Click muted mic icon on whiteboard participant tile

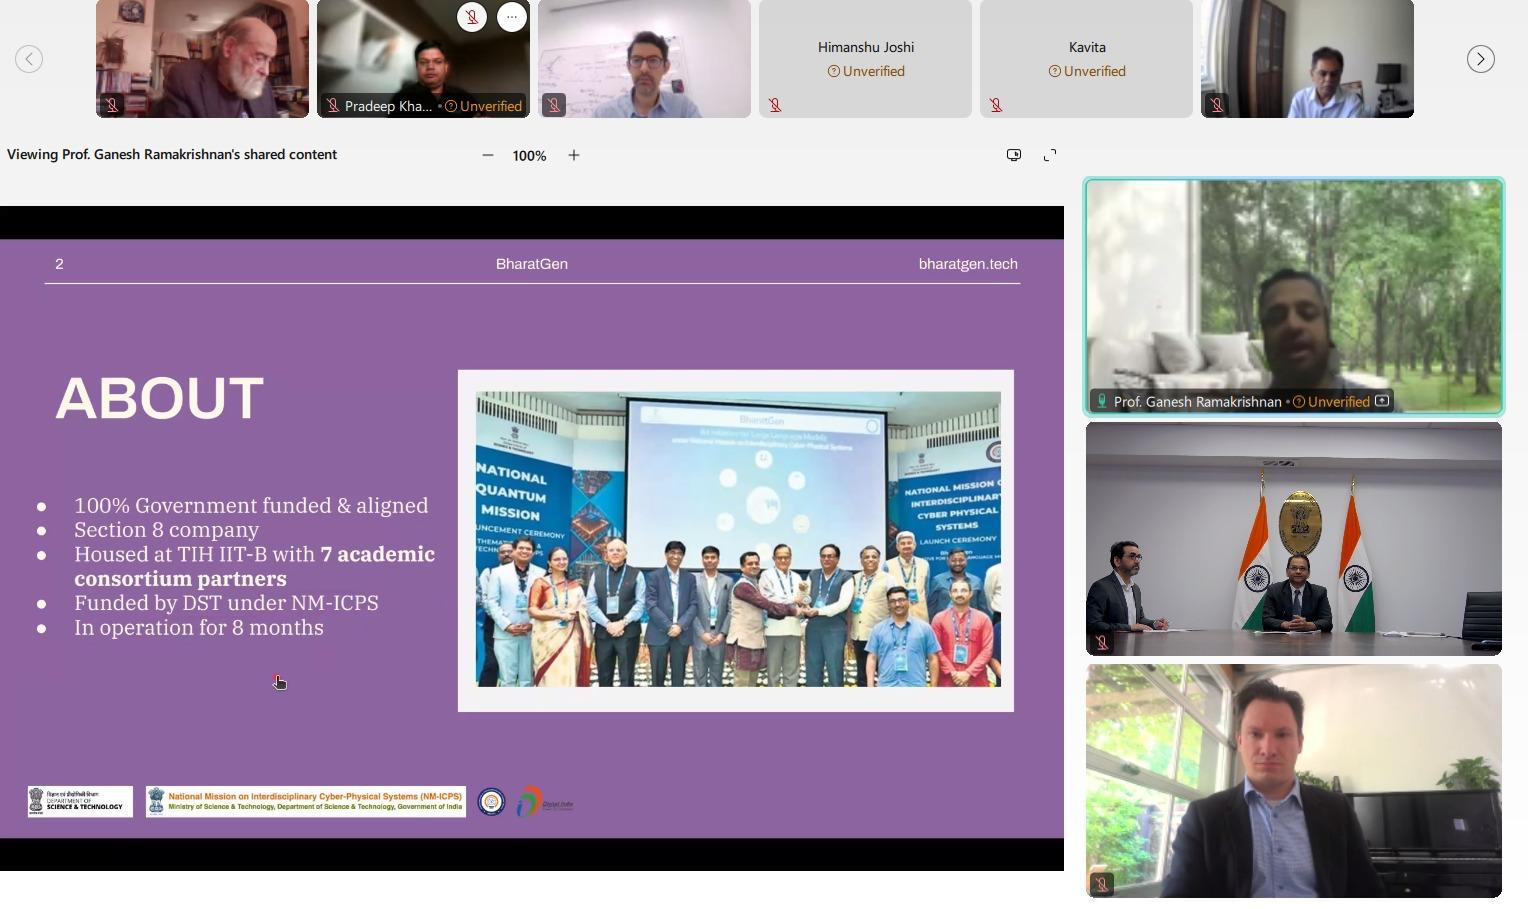554,105
